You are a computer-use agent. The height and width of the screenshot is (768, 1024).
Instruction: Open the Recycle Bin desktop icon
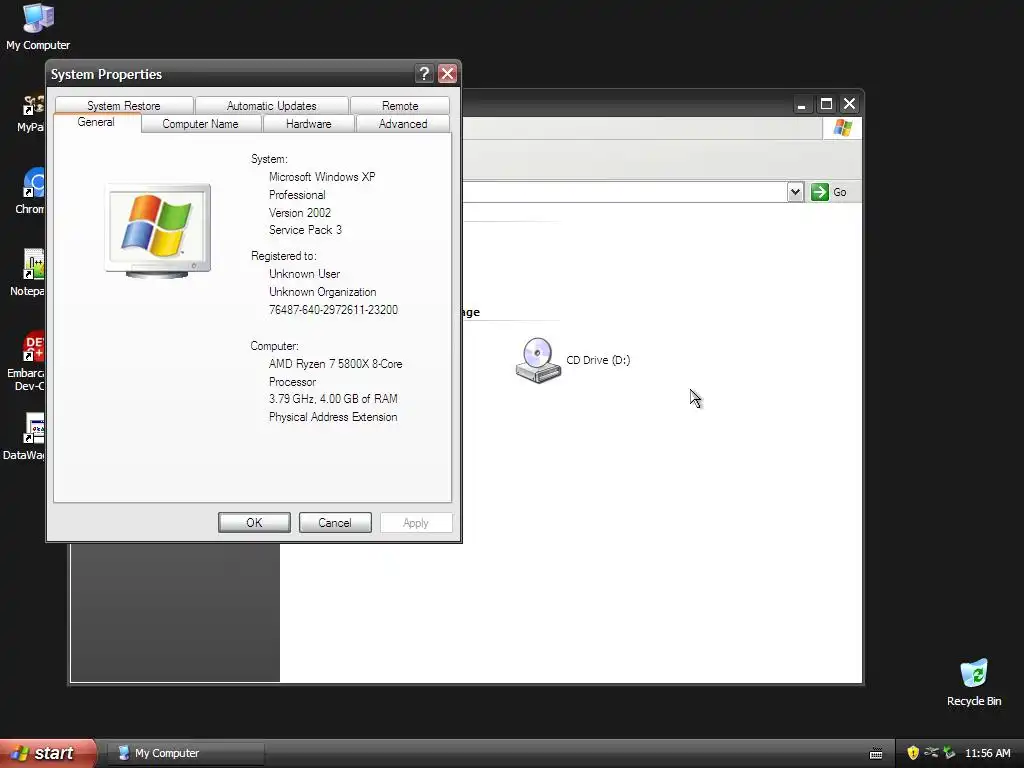[974, 683]
